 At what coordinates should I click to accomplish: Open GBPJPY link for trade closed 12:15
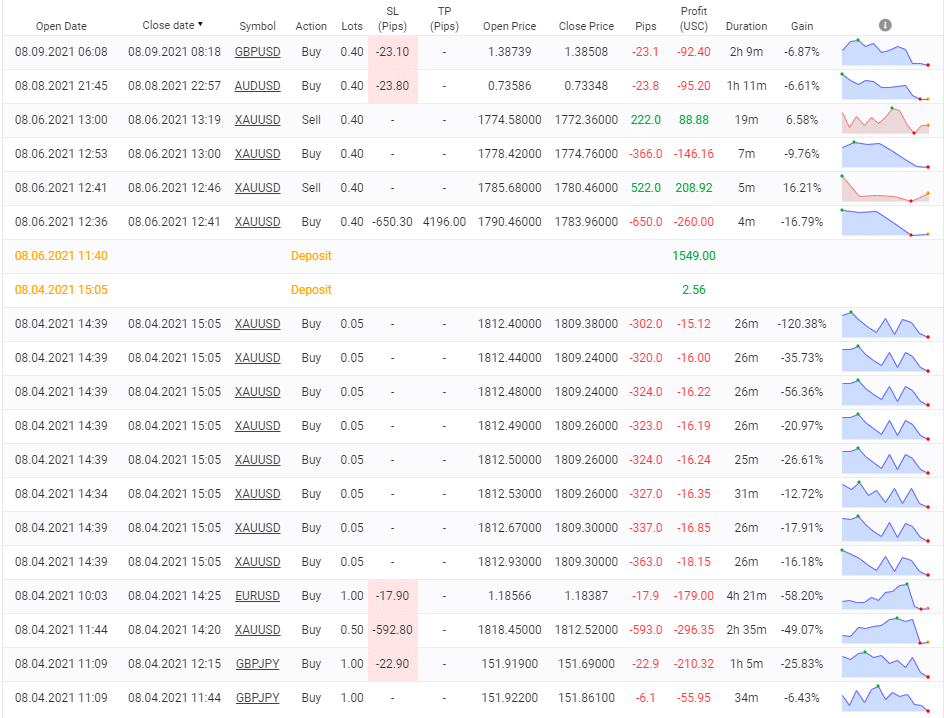coord(257,664)
